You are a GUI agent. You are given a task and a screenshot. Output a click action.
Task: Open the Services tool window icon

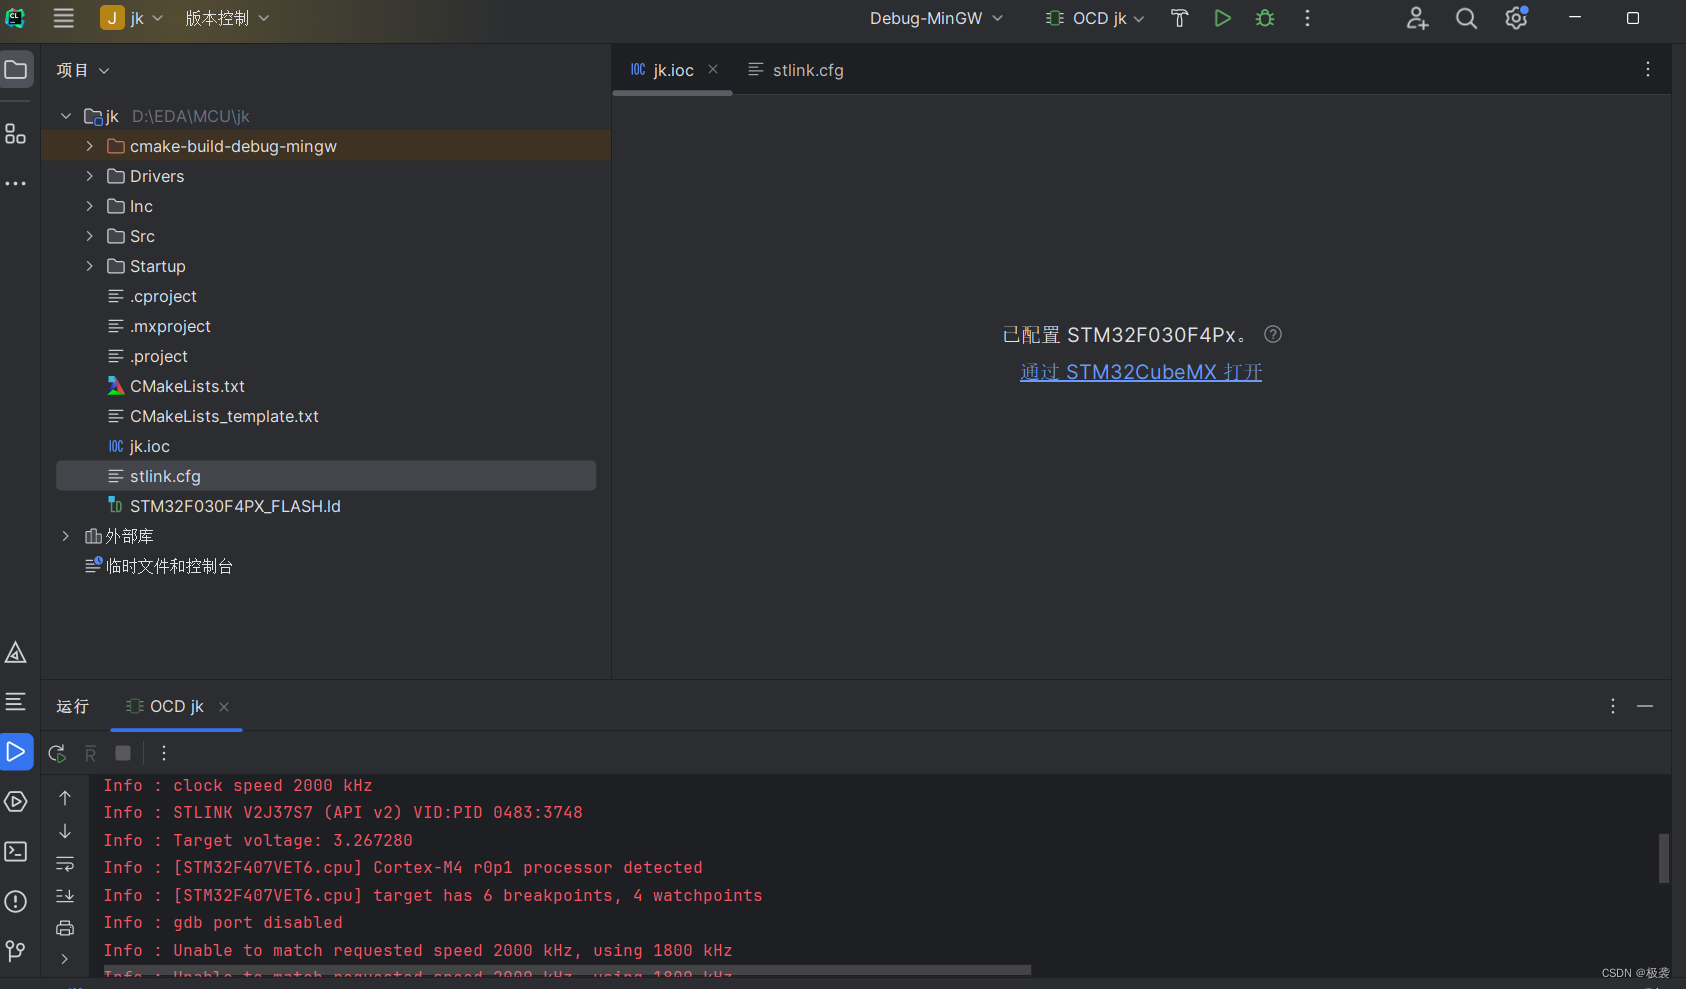pos(16,801)
